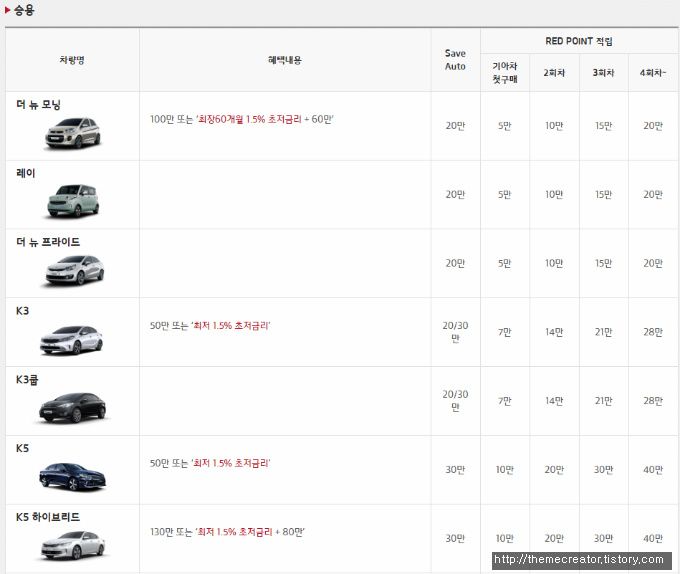Click the K3쿱 첫구매 7만 cell
This screenshot has height=574, width=680.
pos(505,401)
